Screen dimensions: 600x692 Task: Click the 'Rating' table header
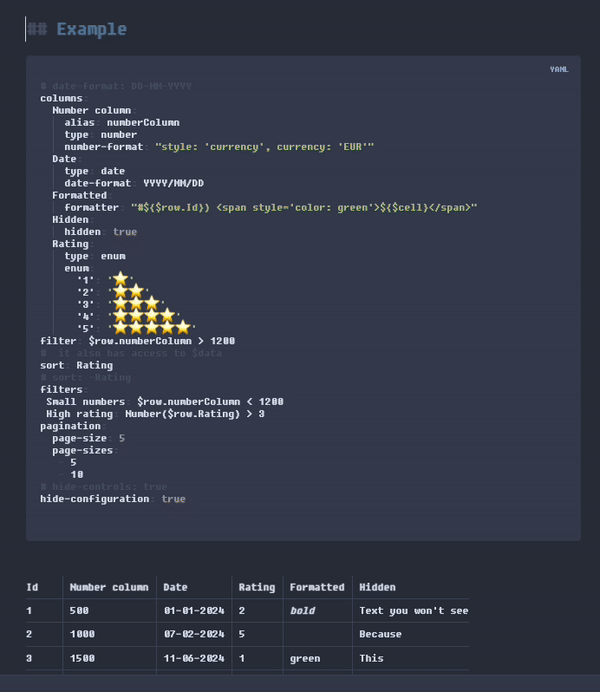[x=257, y=587]
